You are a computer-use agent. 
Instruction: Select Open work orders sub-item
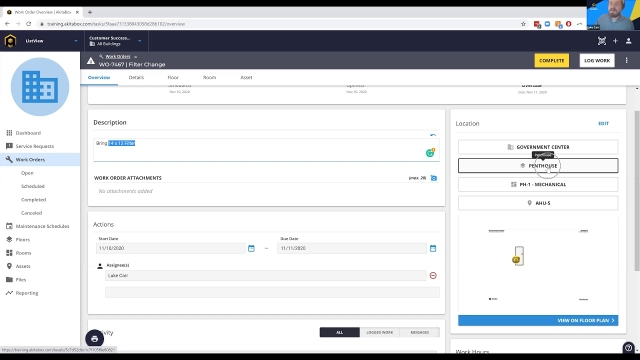pyautogui.click(x=27, y=173)
